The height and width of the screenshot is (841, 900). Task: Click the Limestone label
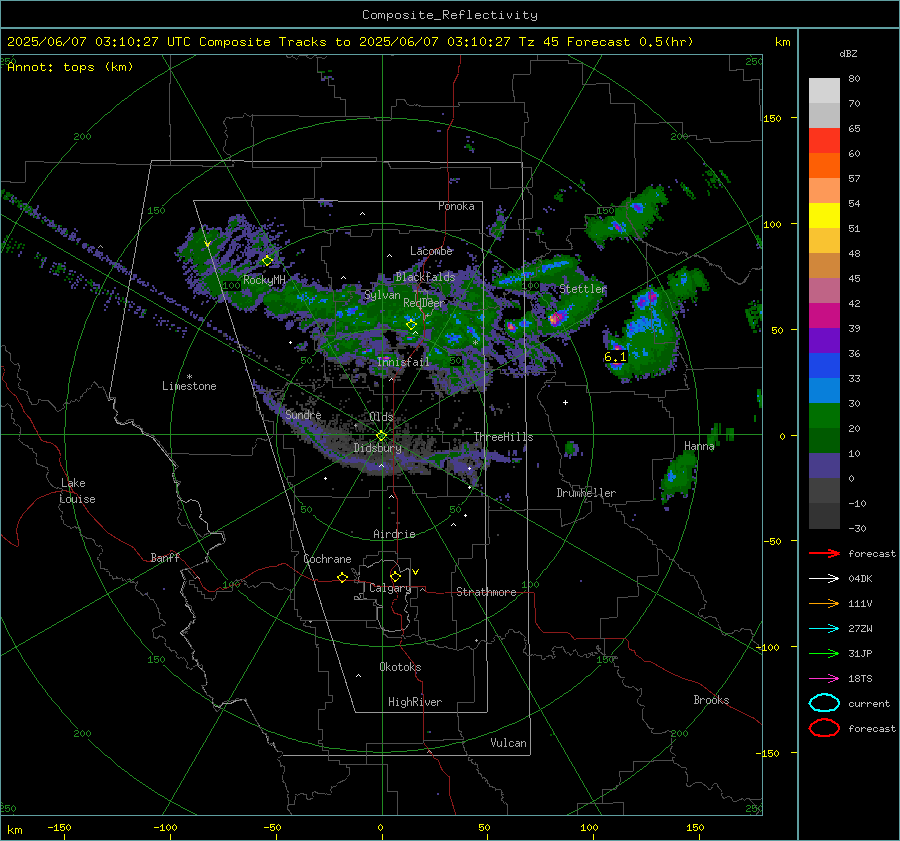189,386
